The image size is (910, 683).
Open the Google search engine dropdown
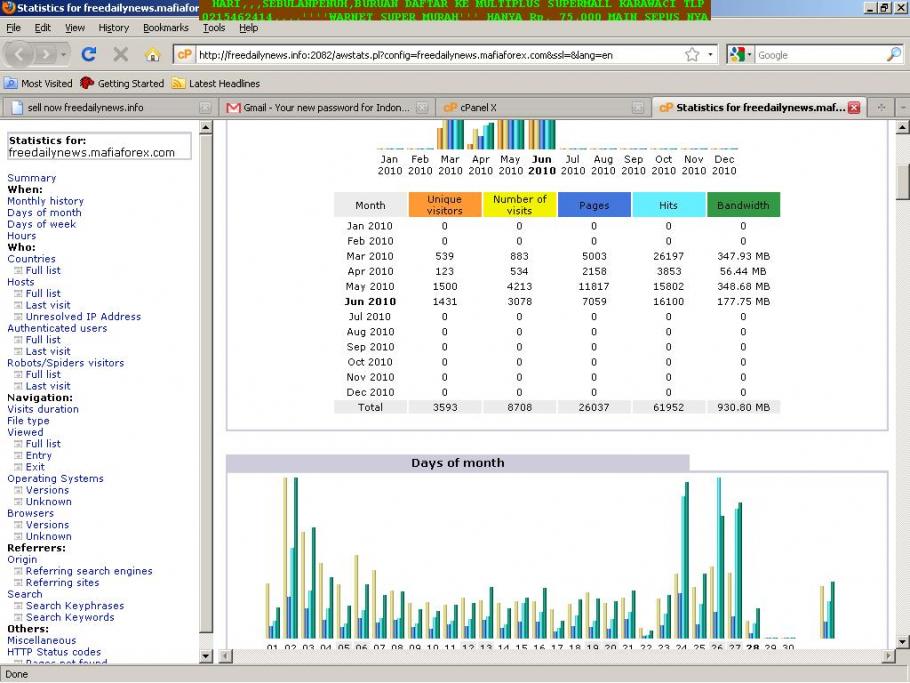[741, 55]
